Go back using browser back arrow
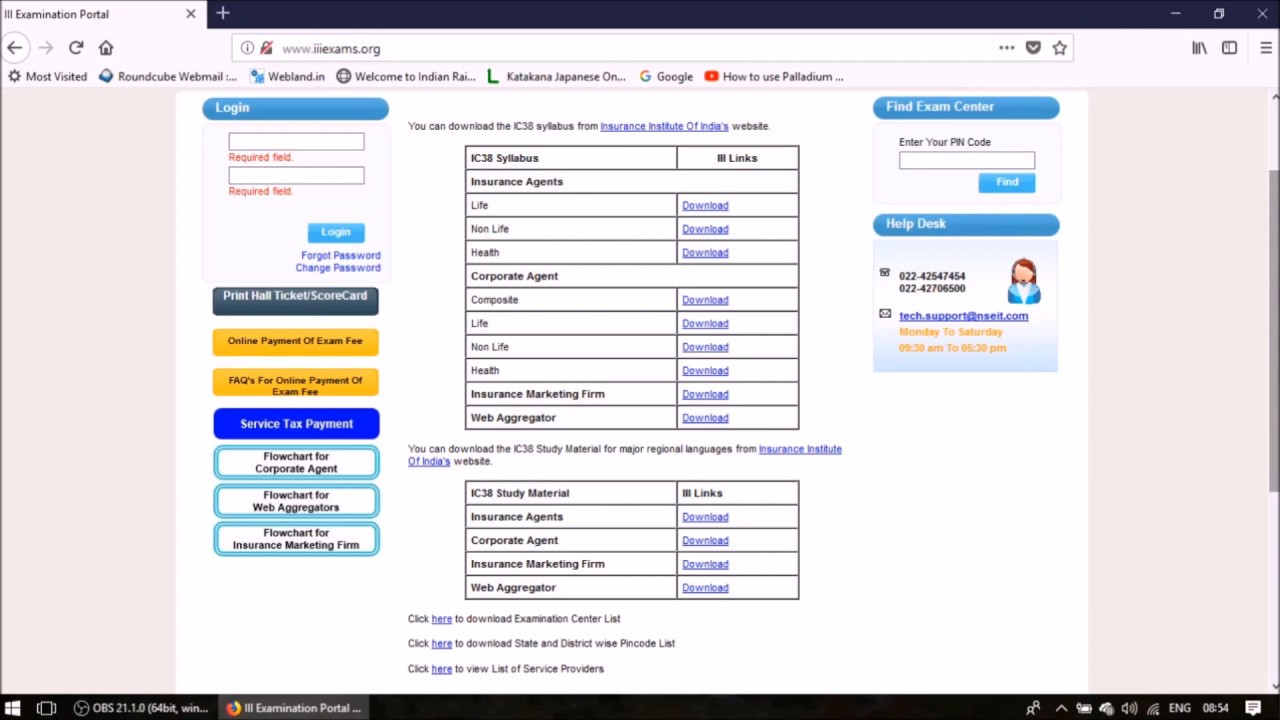The image size is (1280, 720). click(x=15, y=48)
